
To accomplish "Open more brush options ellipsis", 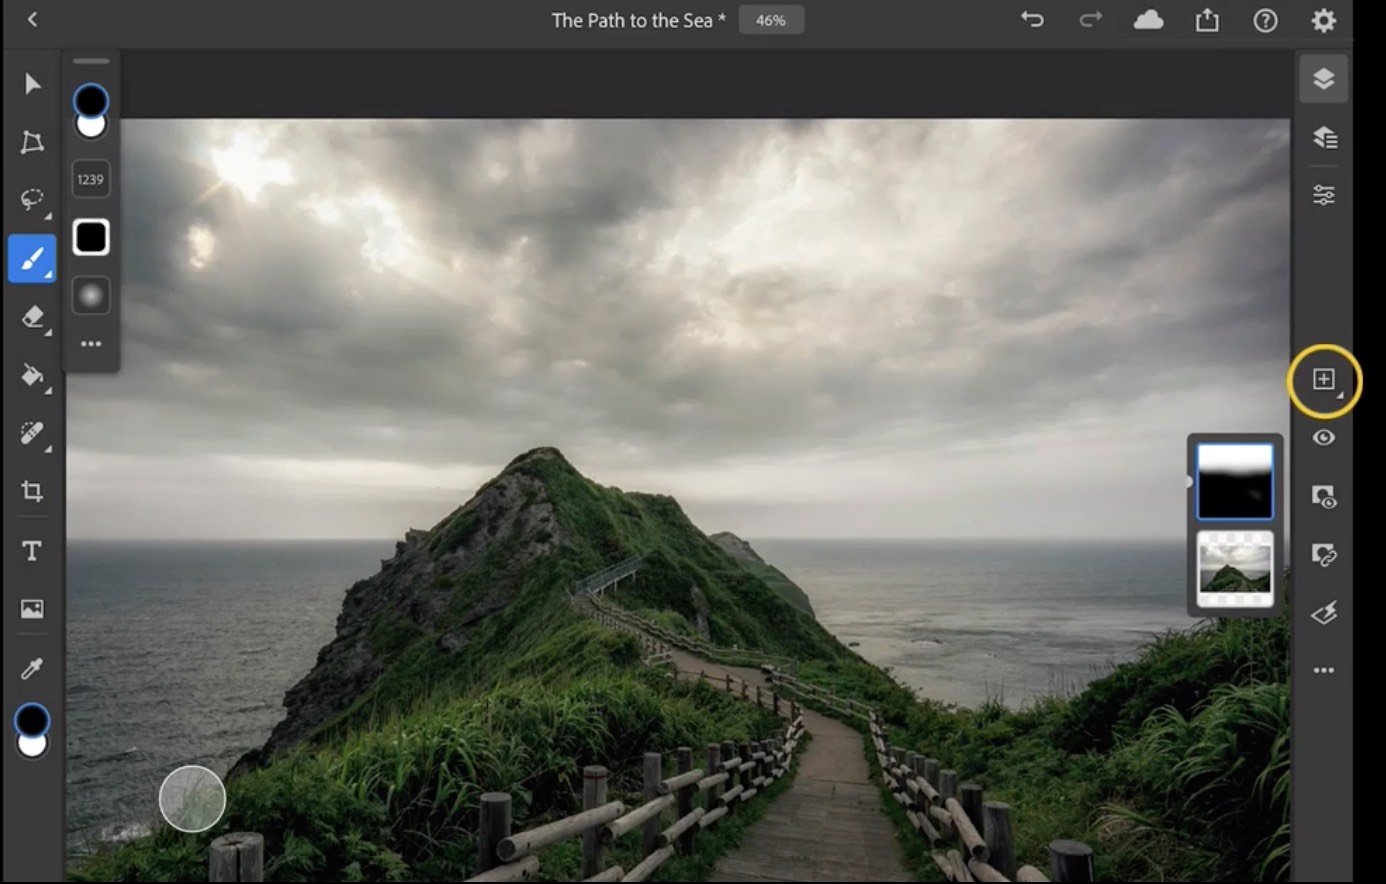I will point(91,344).
